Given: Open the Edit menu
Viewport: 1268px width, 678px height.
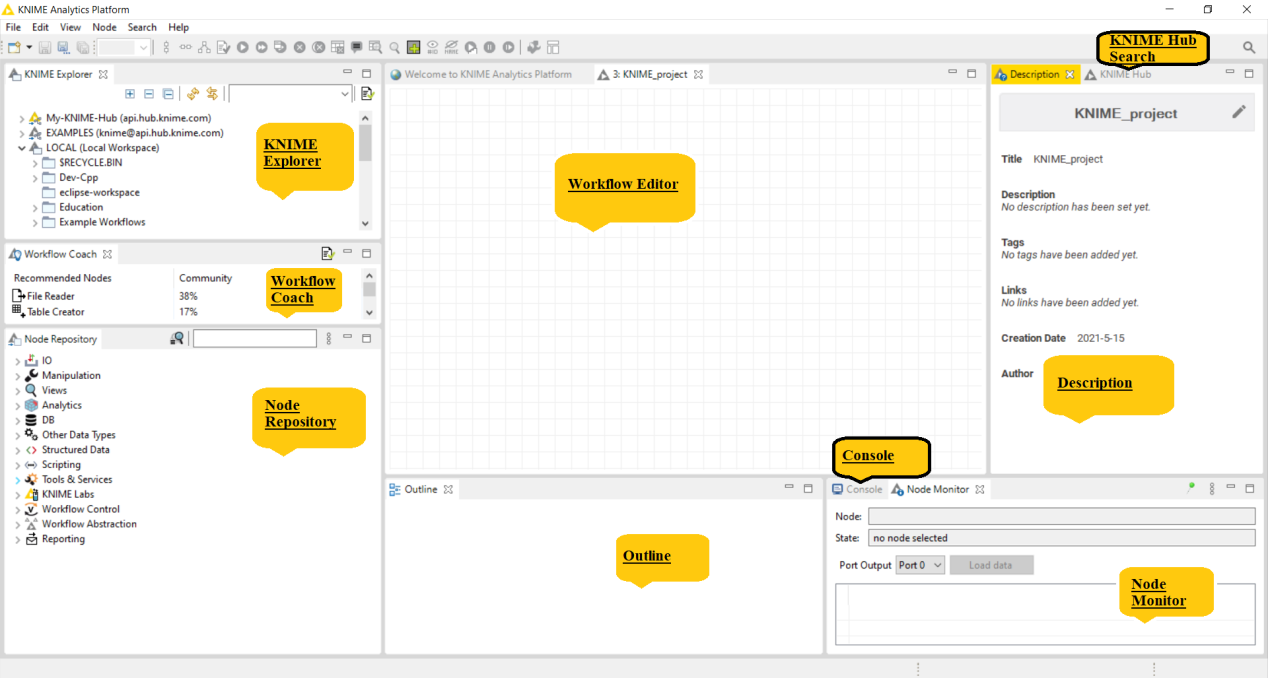Looking at the screenshot, I should (x=40, y=27).
